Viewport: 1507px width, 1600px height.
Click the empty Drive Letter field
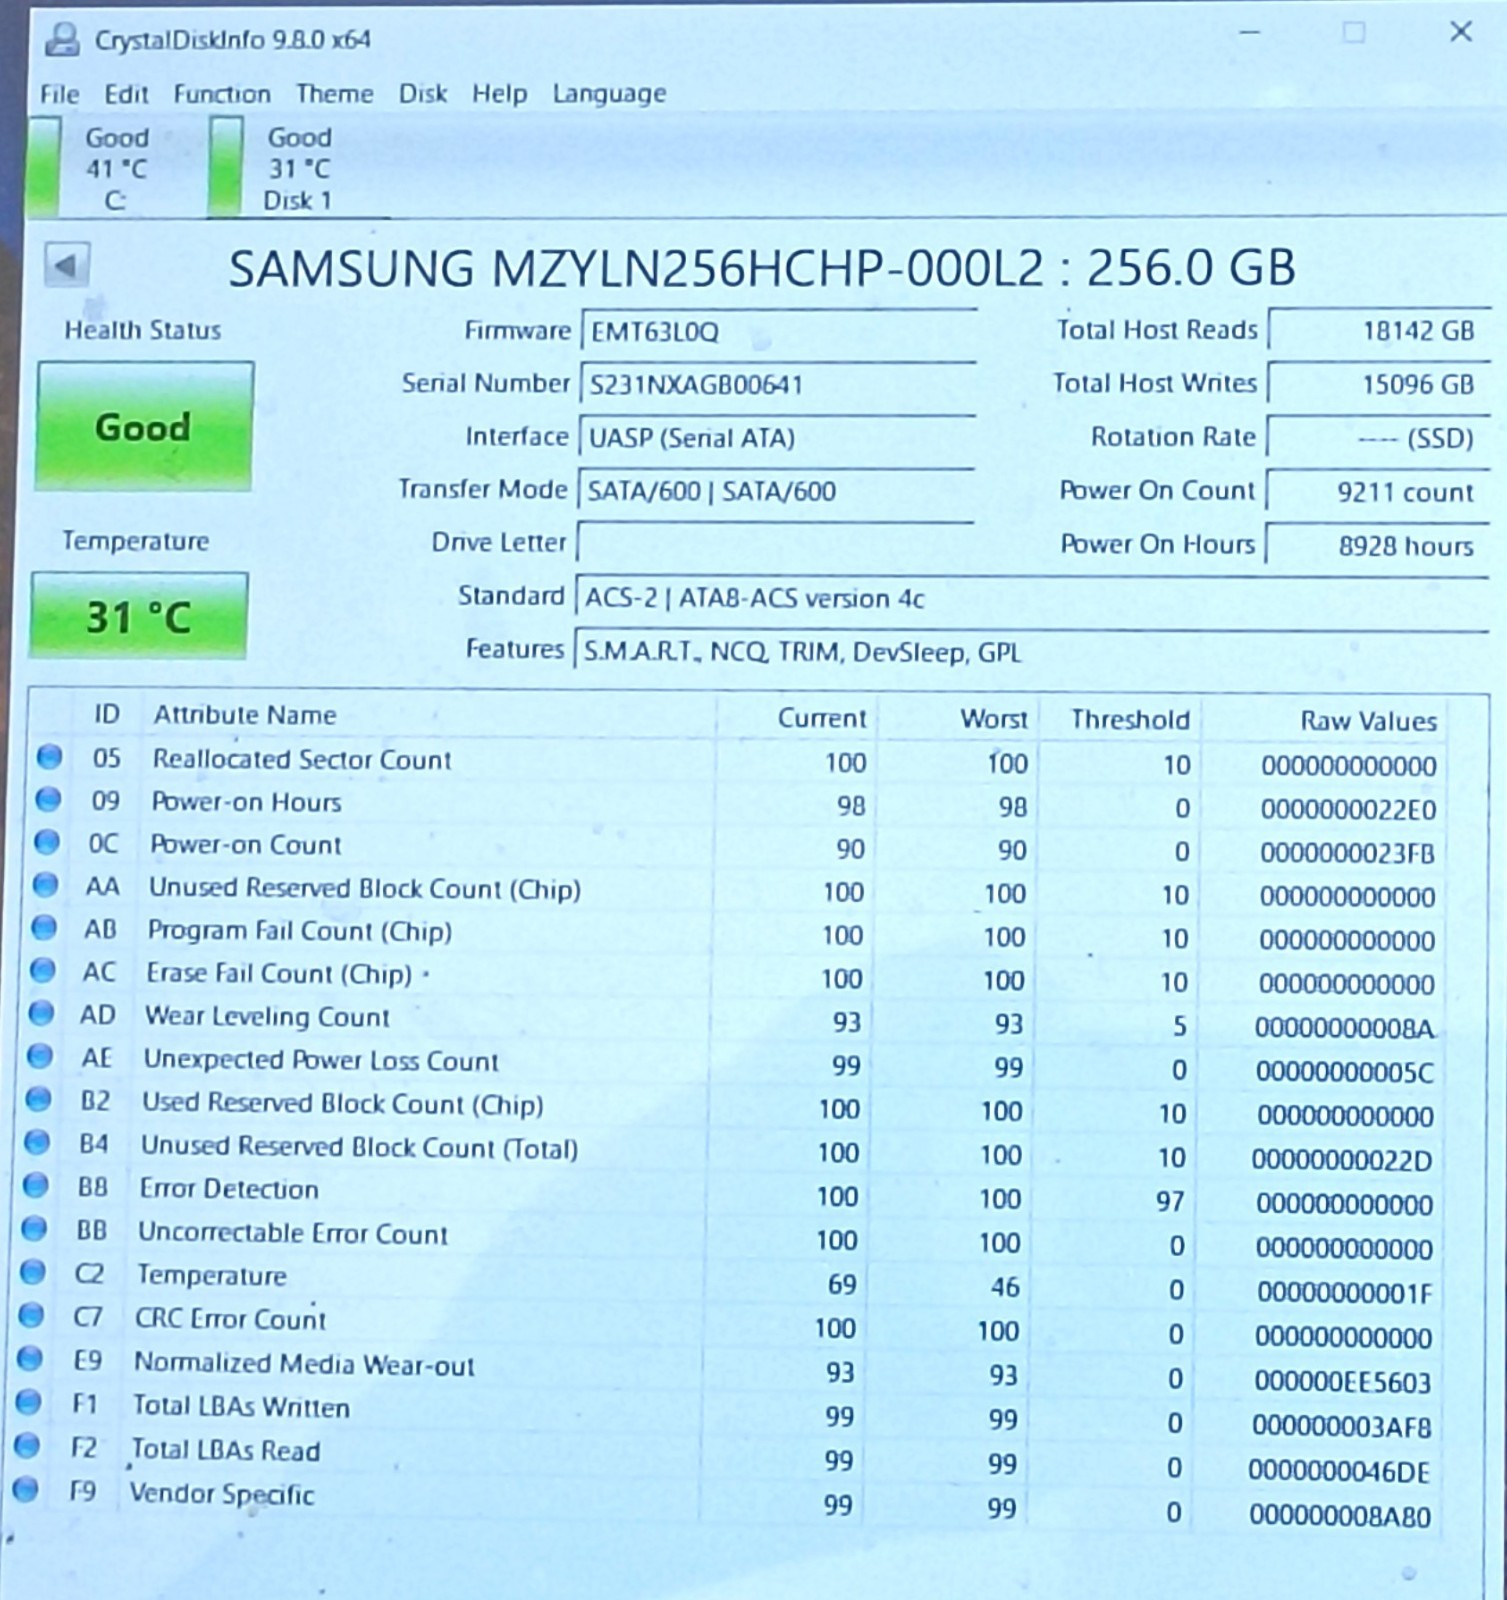coord(775,544)
